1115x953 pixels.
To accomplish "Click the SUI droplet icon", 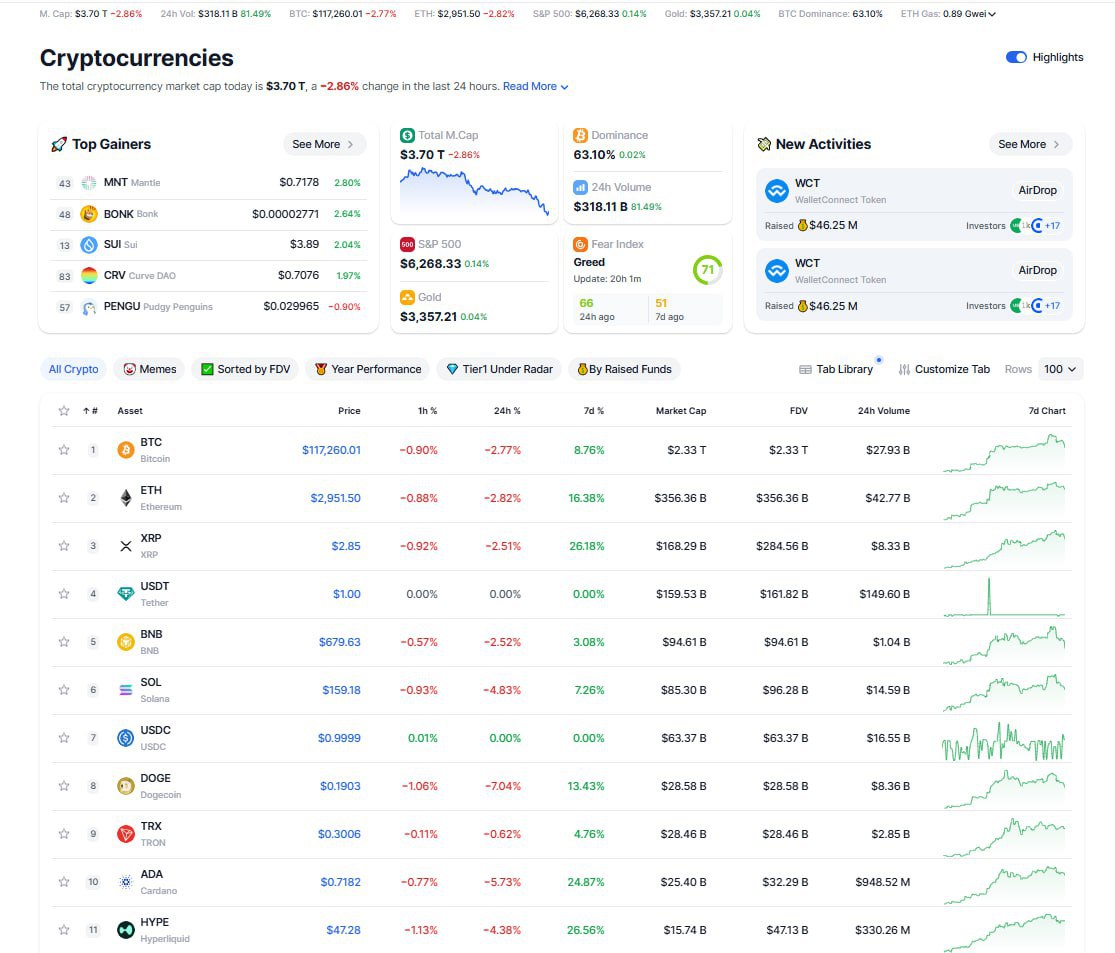I will (89, 245).
